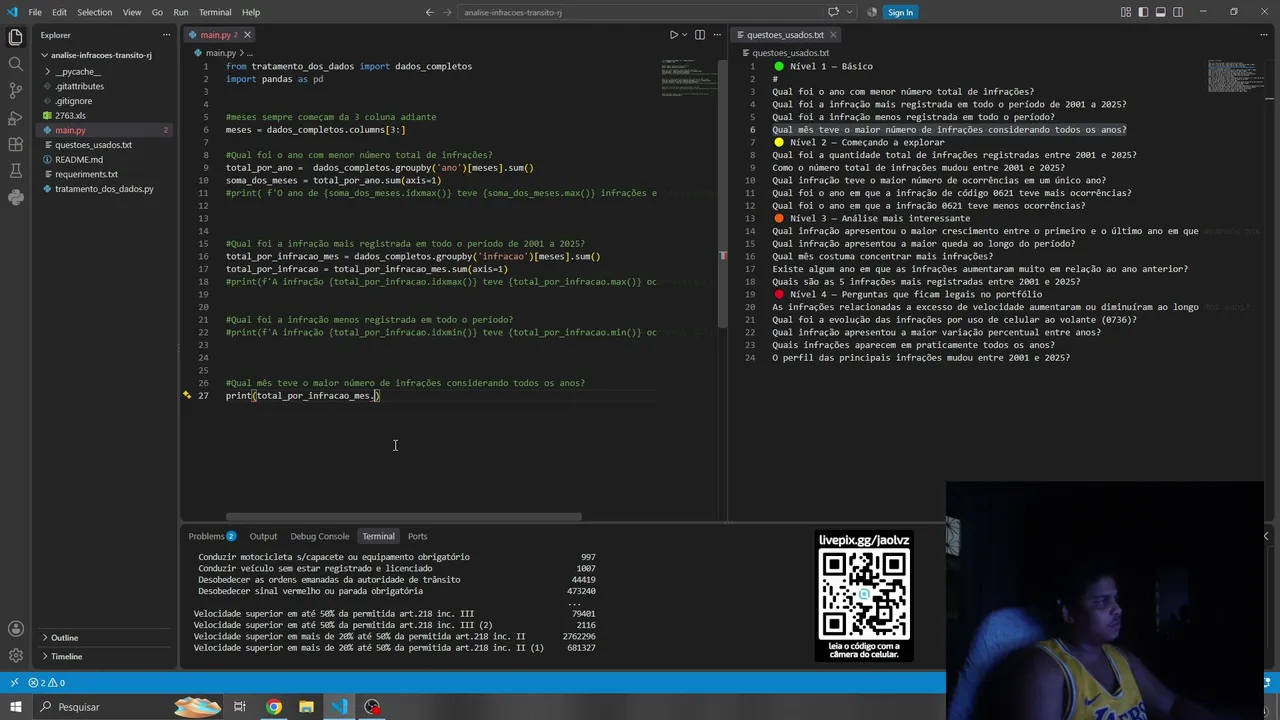Toggle the bottom panel visibility
The image size is (1280, 720).
click(1162, 12)
